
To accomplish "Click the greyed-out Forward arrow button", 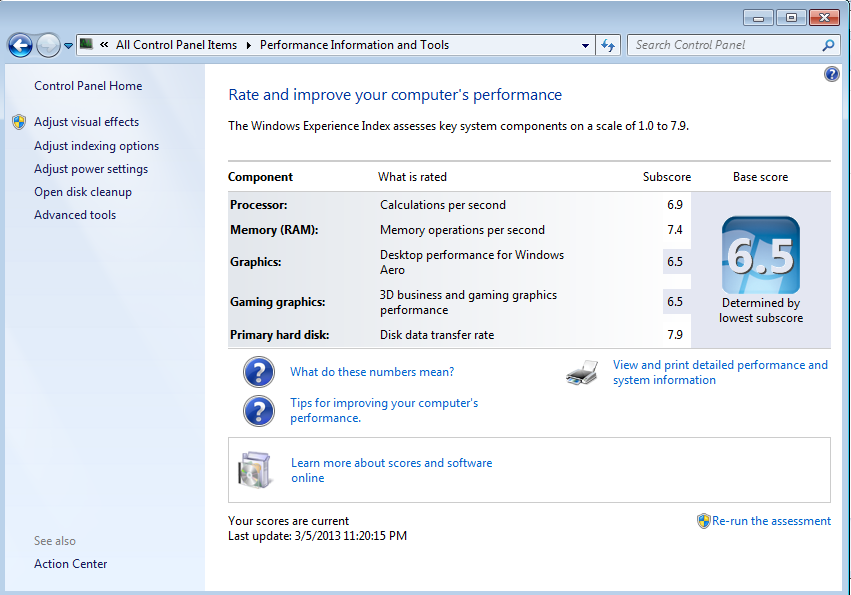I will click(x=48, y=45).
